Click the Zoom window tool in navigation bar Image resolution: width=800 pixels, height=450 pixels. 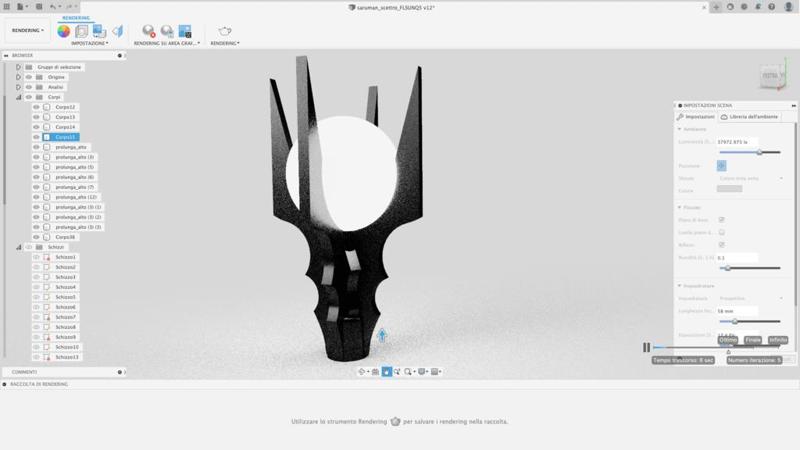(x=397, y=372)
